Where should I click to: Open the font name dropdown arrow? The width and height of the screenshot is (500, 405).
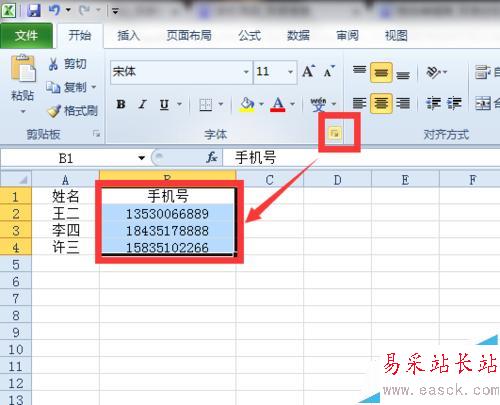pyautogui.click(x=246, y=72)
